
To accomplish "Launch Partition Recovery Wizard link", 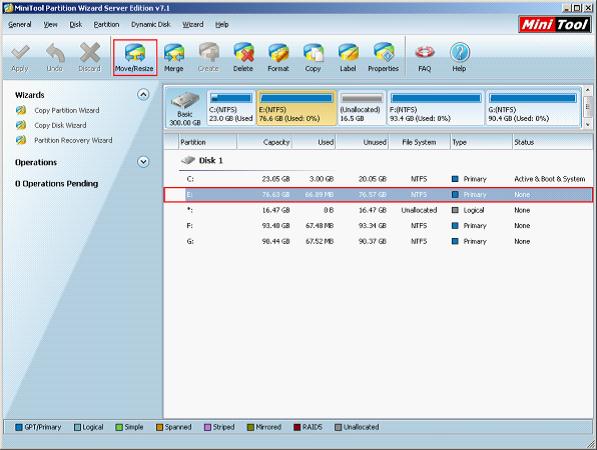I will [73, 140].
